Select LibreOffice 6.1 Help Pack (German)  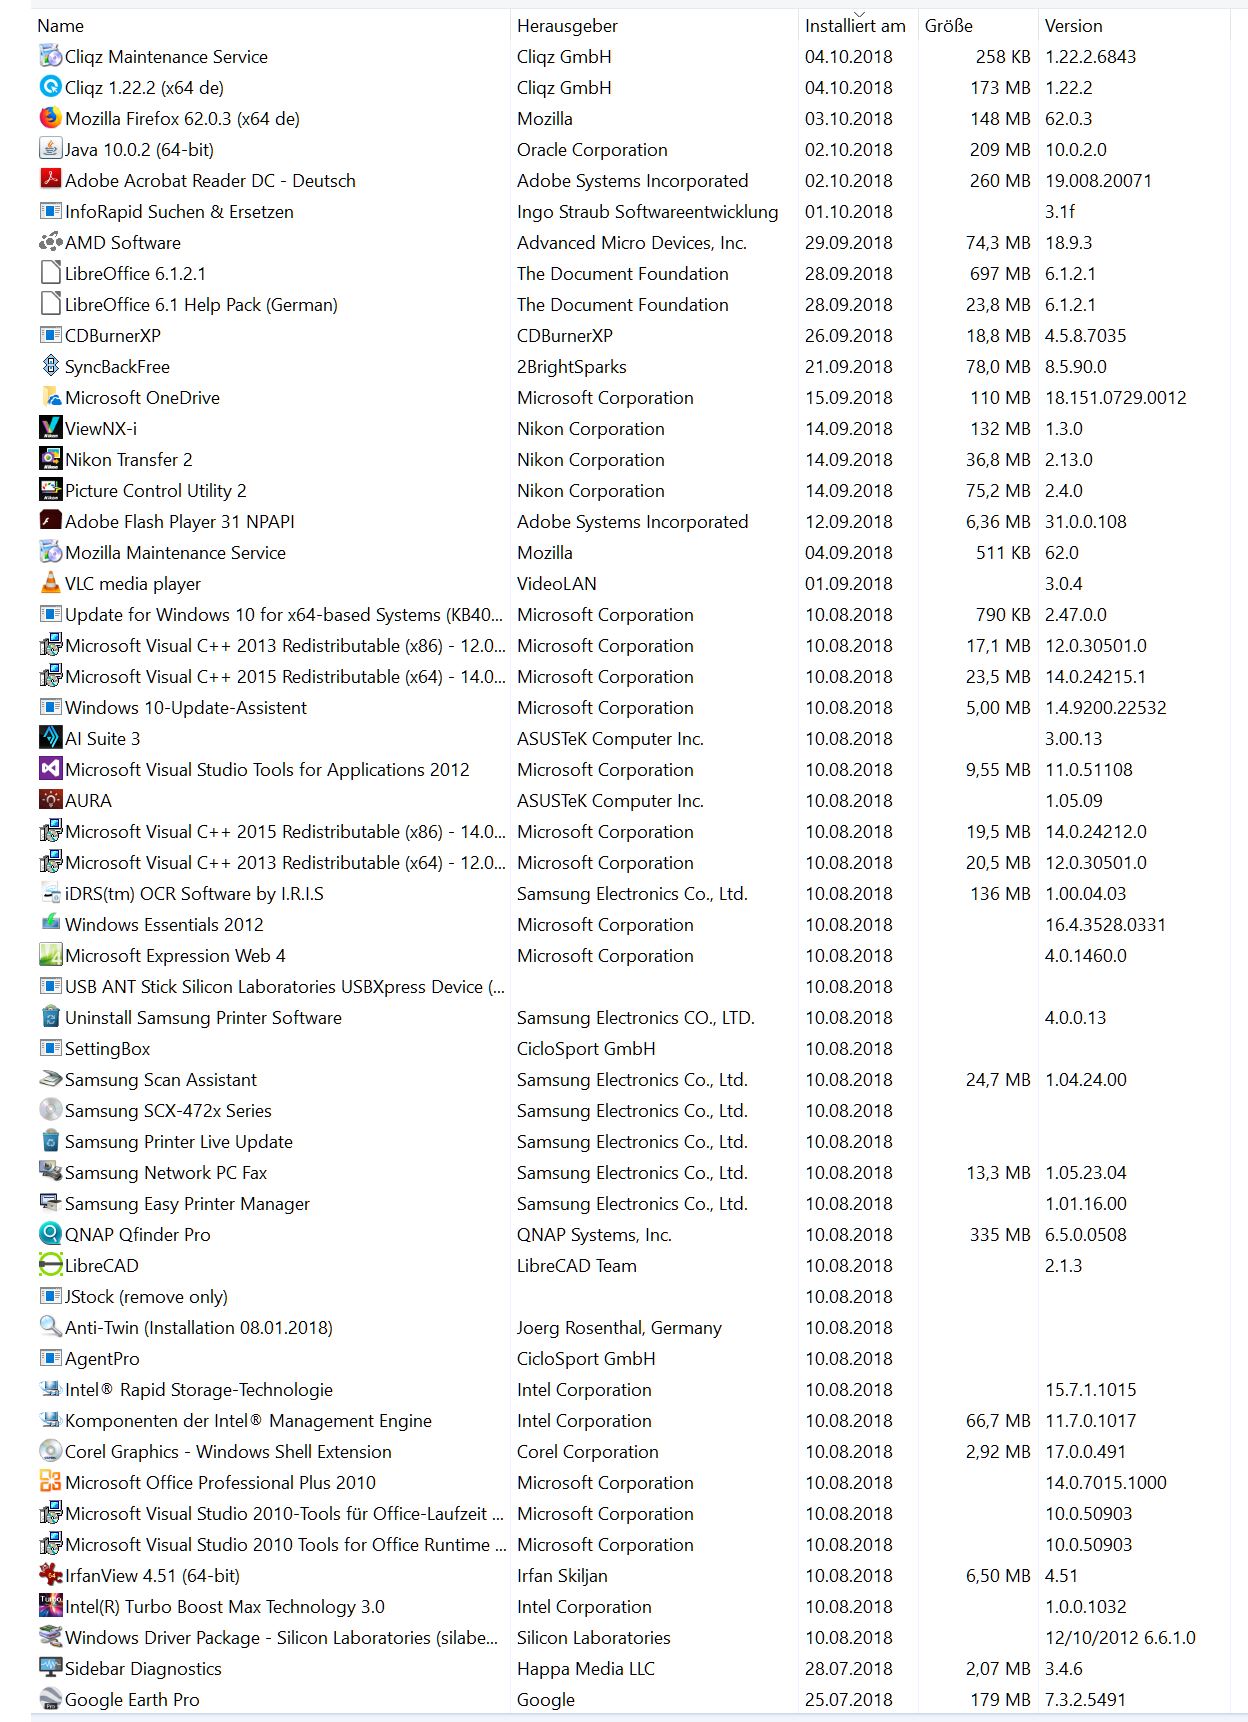pyautogui.click(x=201, y=304)
